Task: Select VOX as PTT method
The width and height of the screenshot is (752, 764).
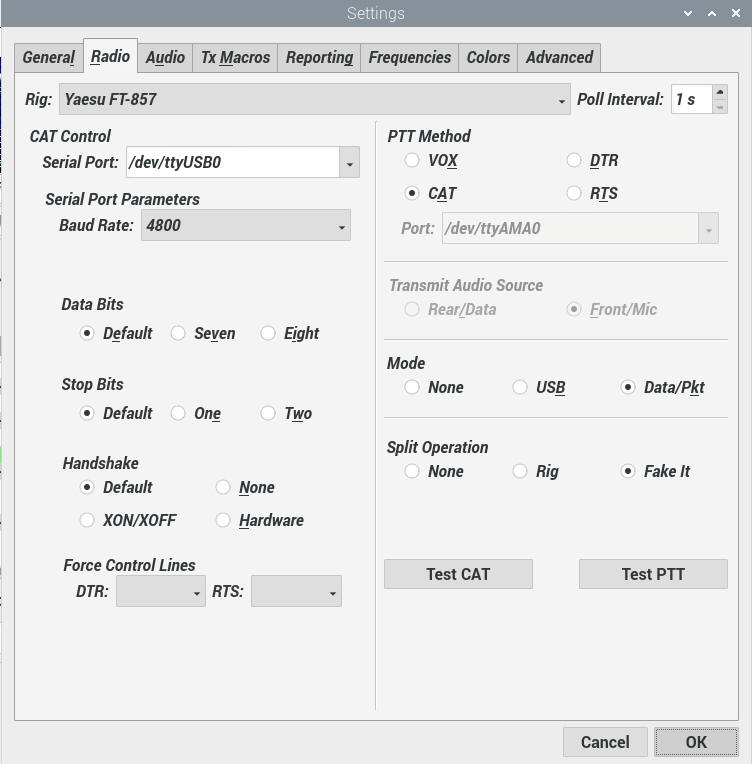Action: (x=412, y=160)
